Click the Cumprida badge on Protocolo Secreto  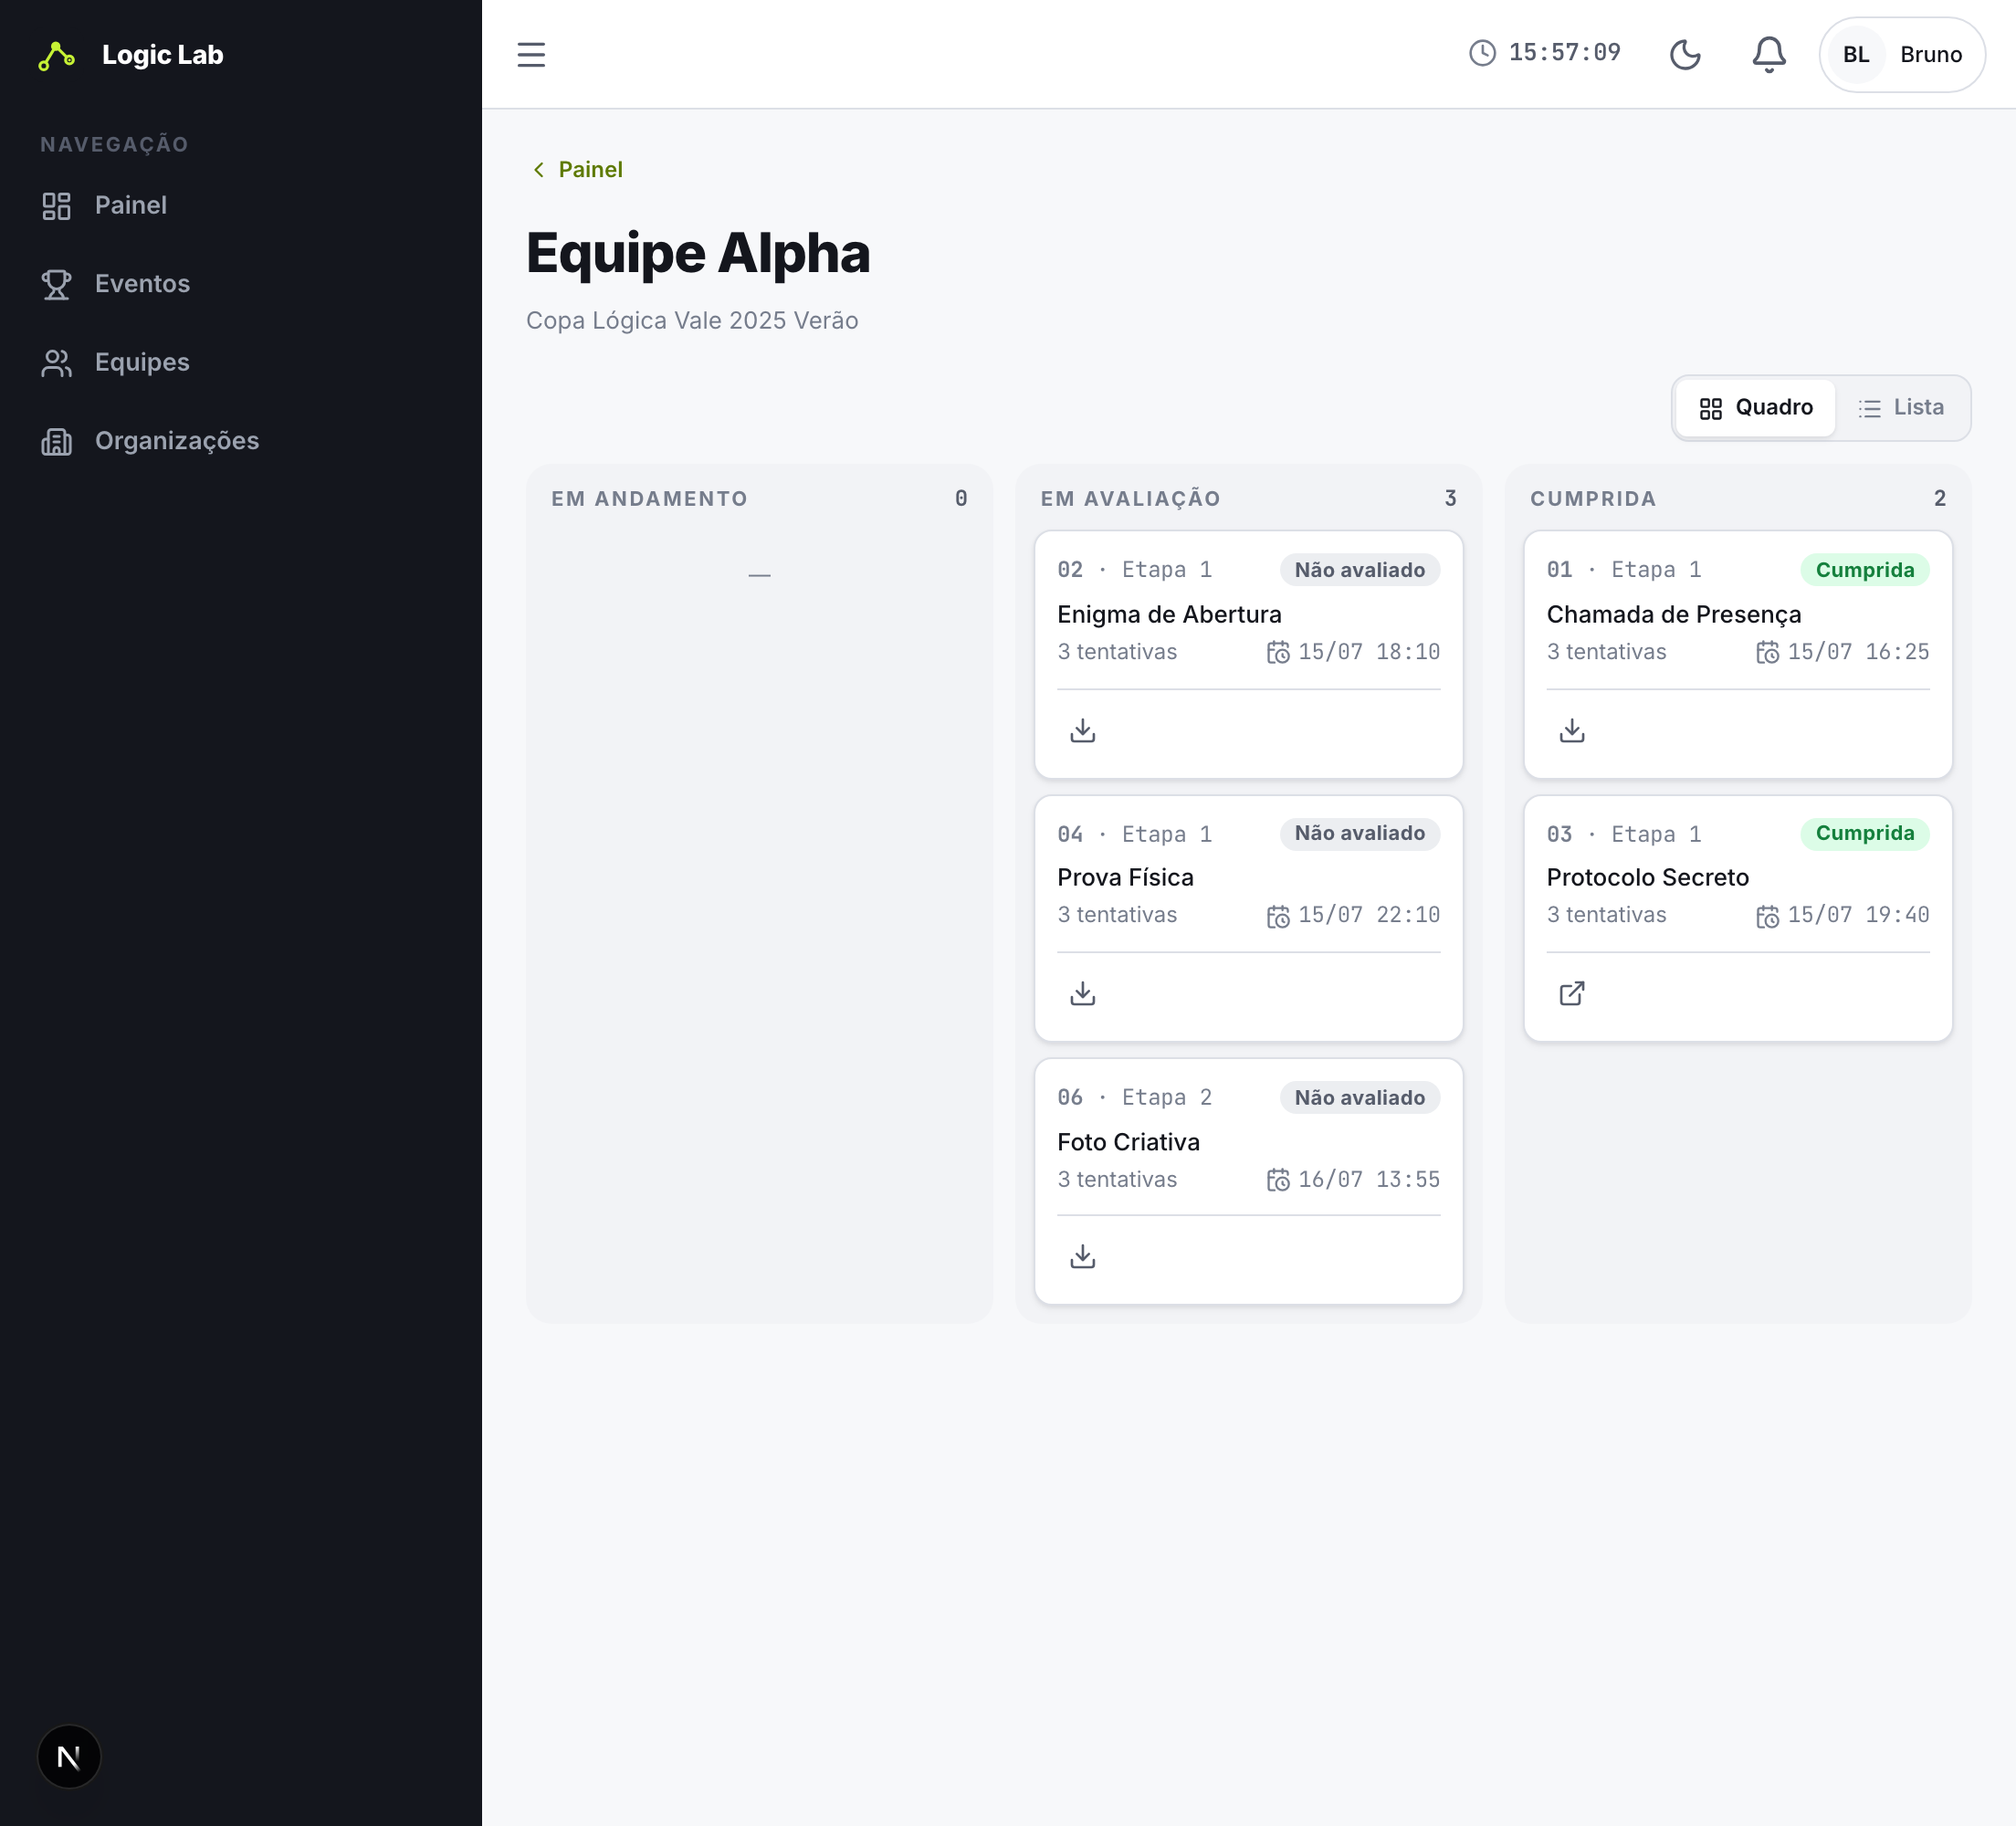coord(1864,833)
